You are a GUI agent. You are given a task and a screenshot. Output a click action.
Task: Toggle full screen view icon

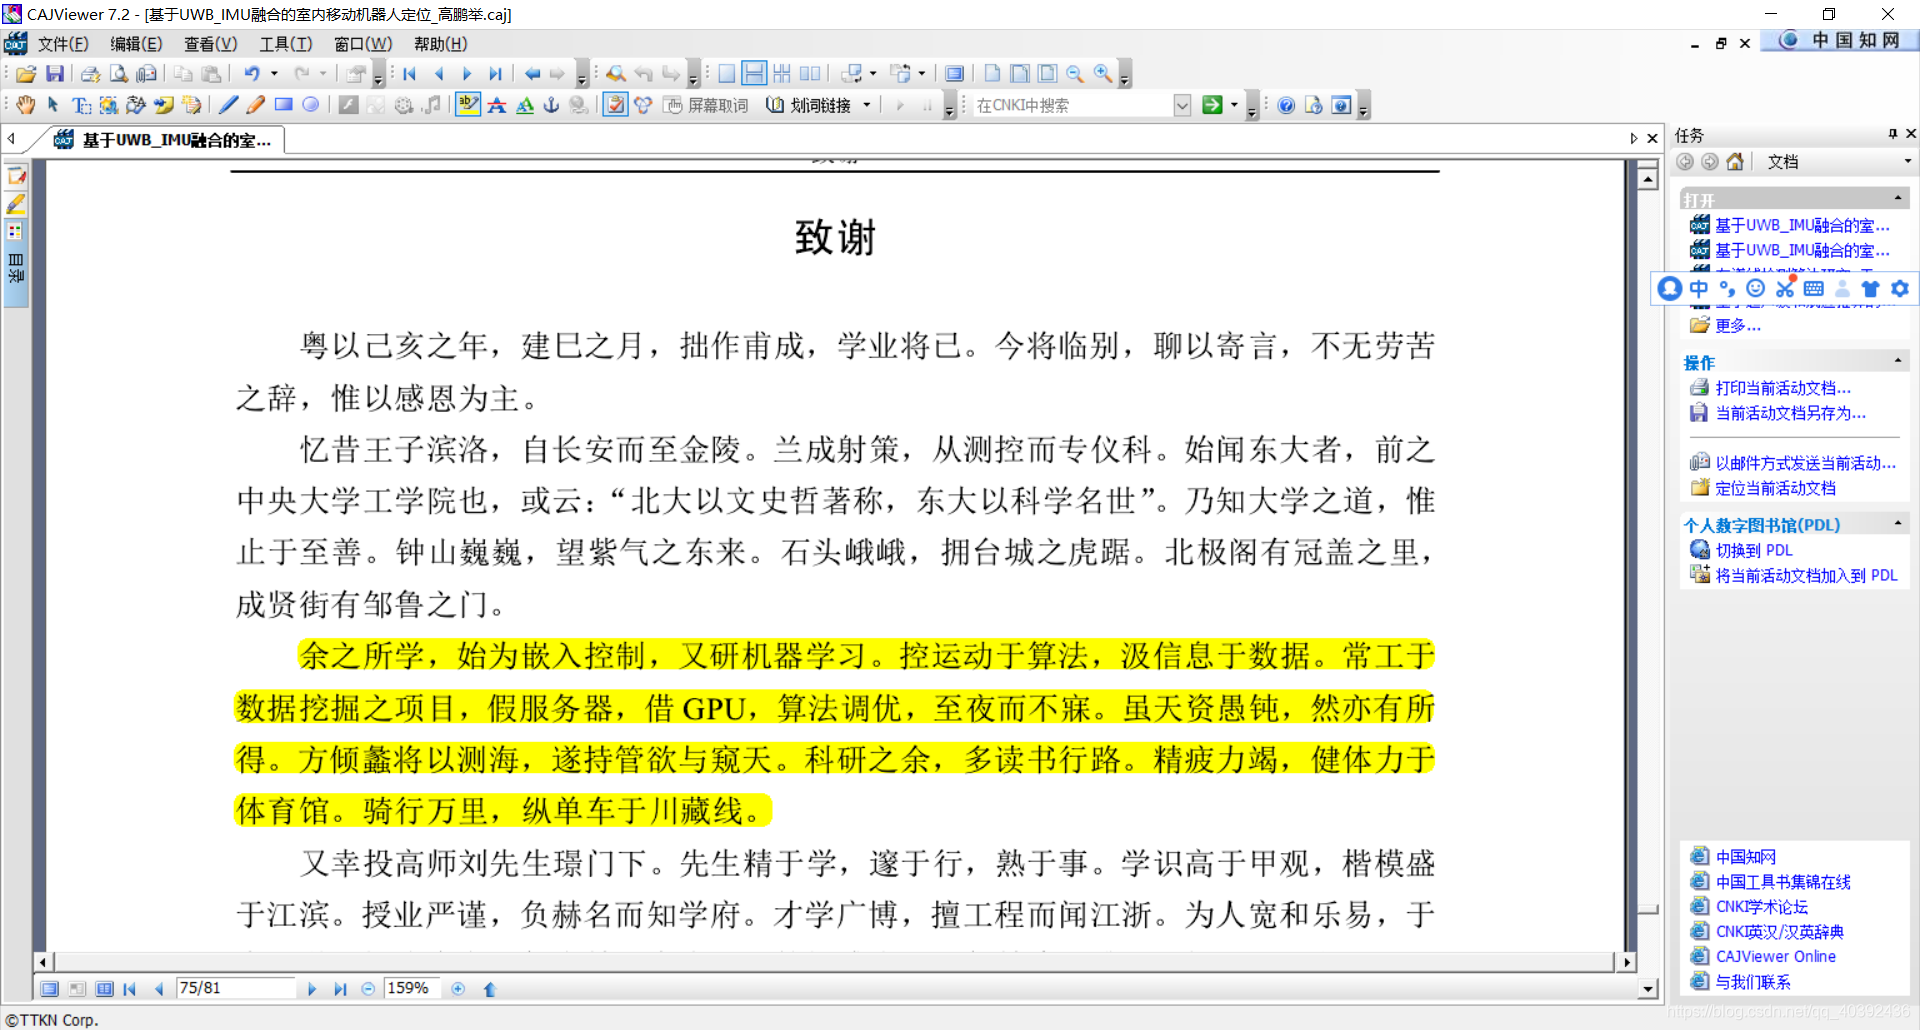954,74
